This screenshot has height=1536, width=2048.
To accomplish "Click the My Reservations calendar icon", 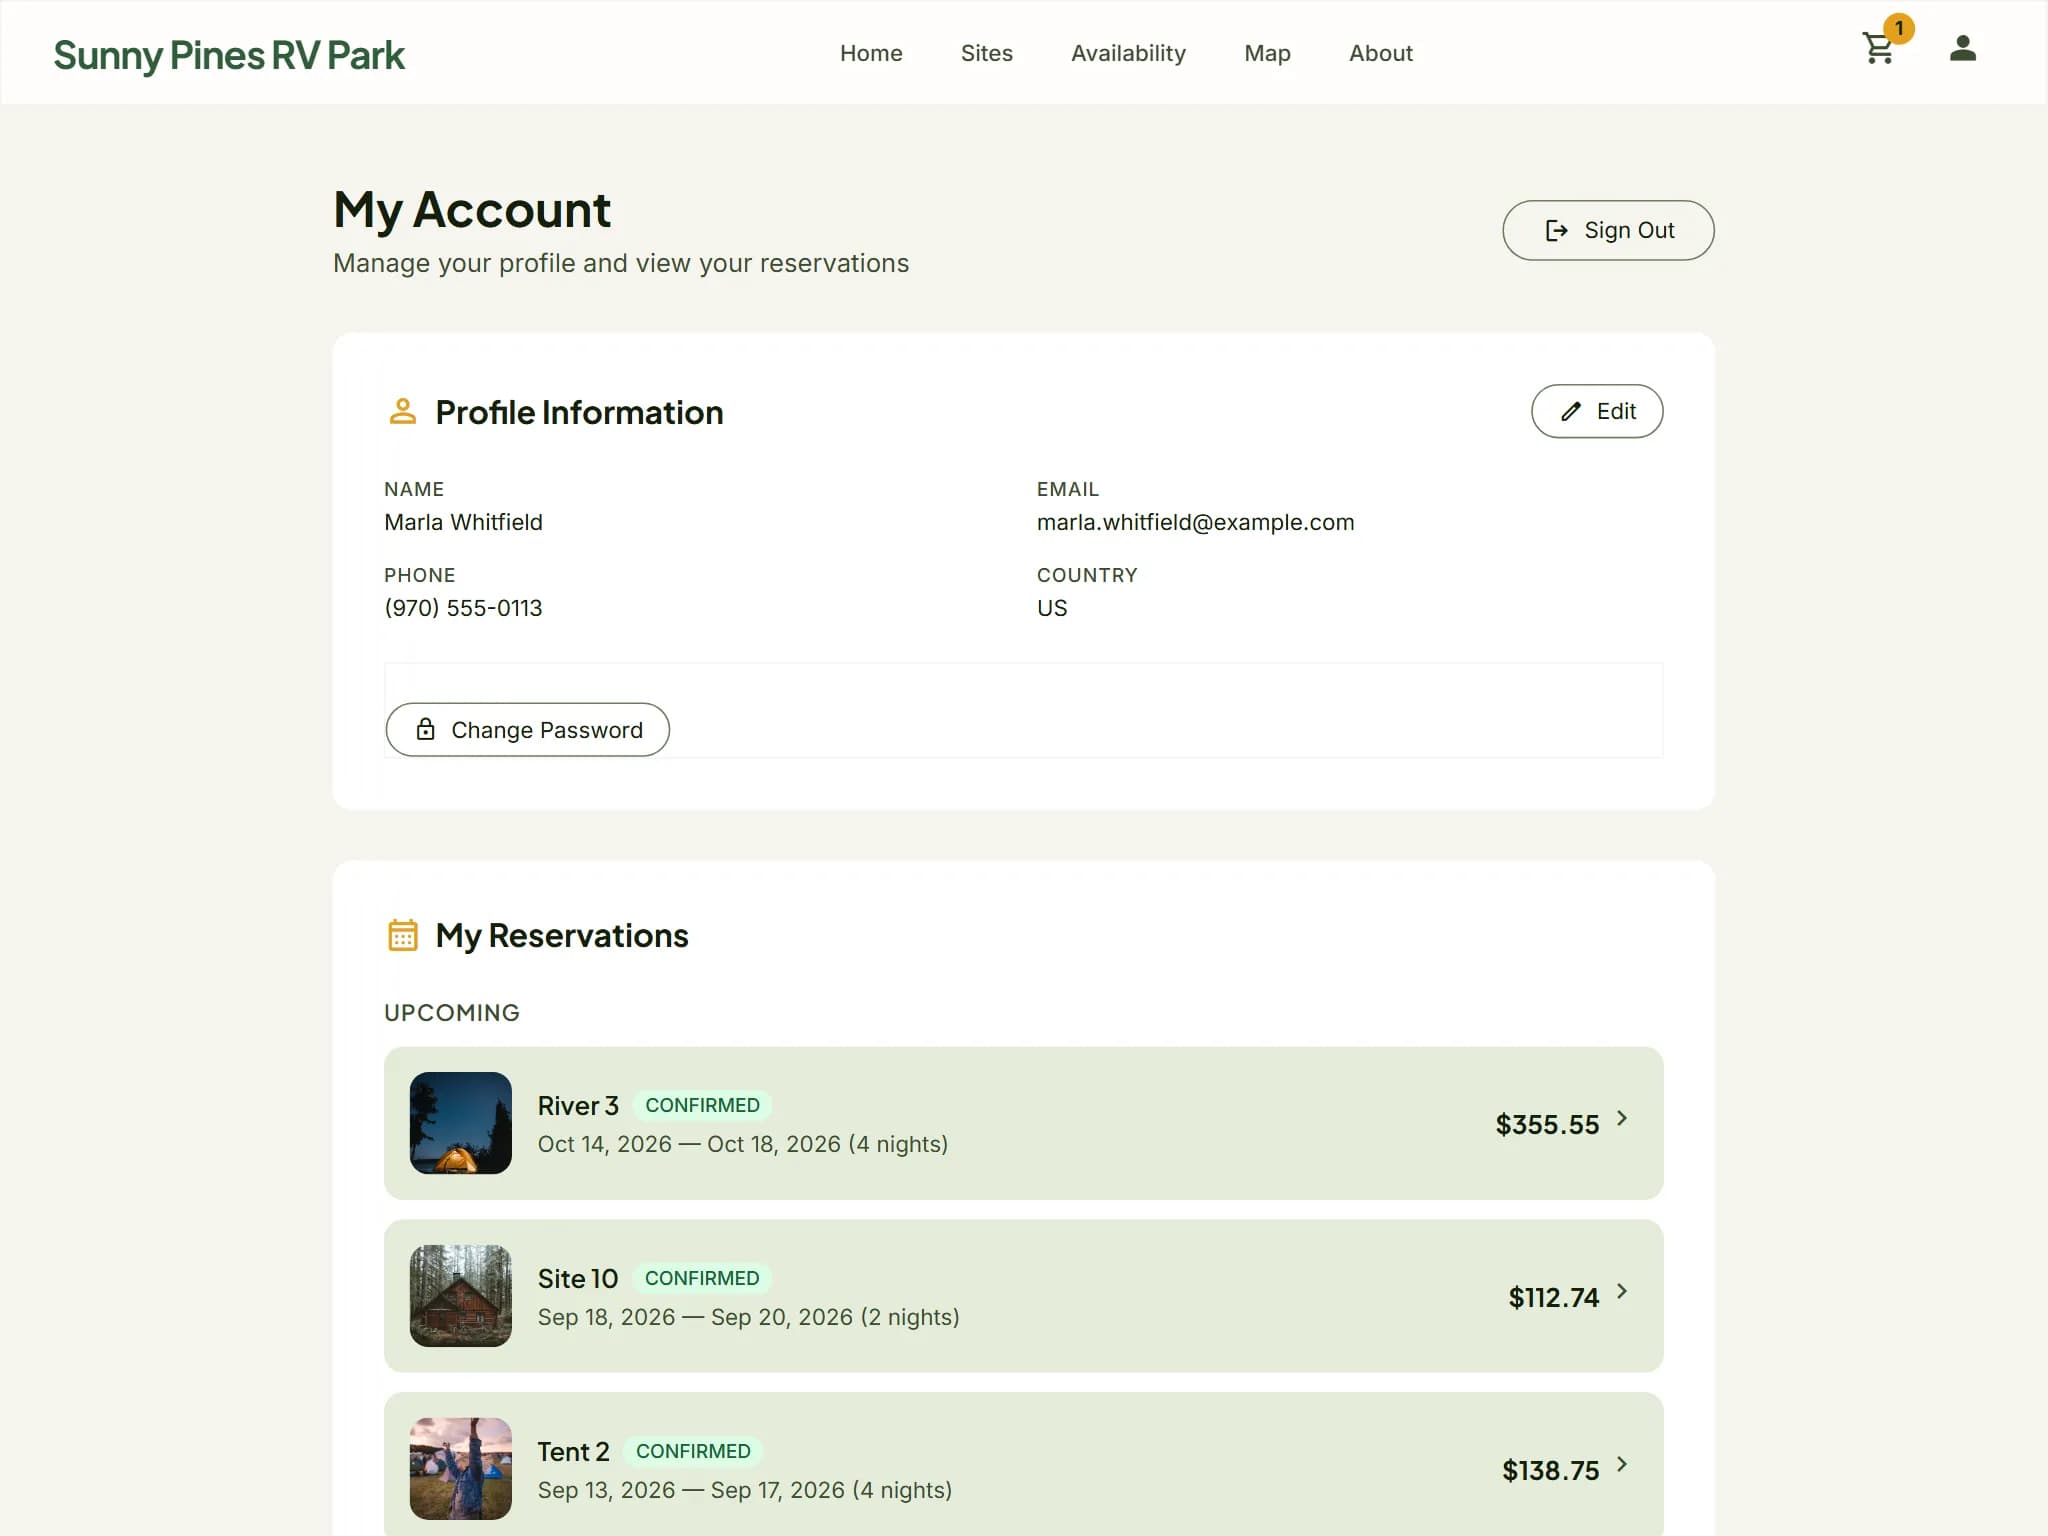I will 402,935.
